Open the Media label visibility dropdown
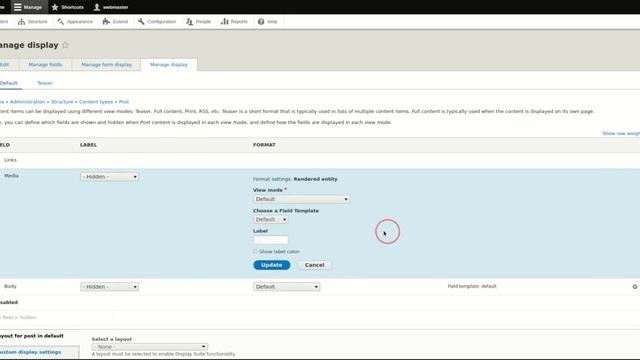The image size is (640, 360). click(109, 177)
